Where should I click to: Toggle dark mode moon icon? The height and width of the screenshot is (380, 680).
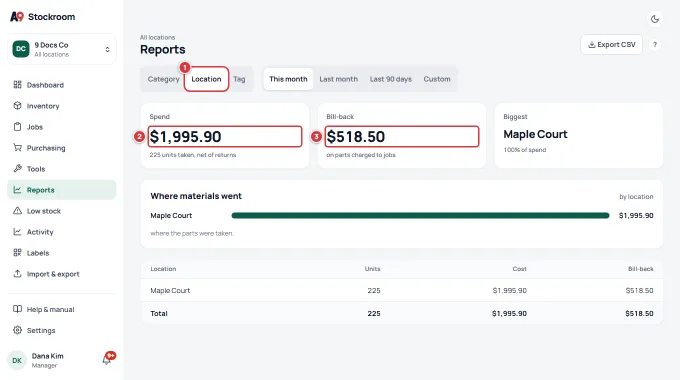click(x=655, y=19)
